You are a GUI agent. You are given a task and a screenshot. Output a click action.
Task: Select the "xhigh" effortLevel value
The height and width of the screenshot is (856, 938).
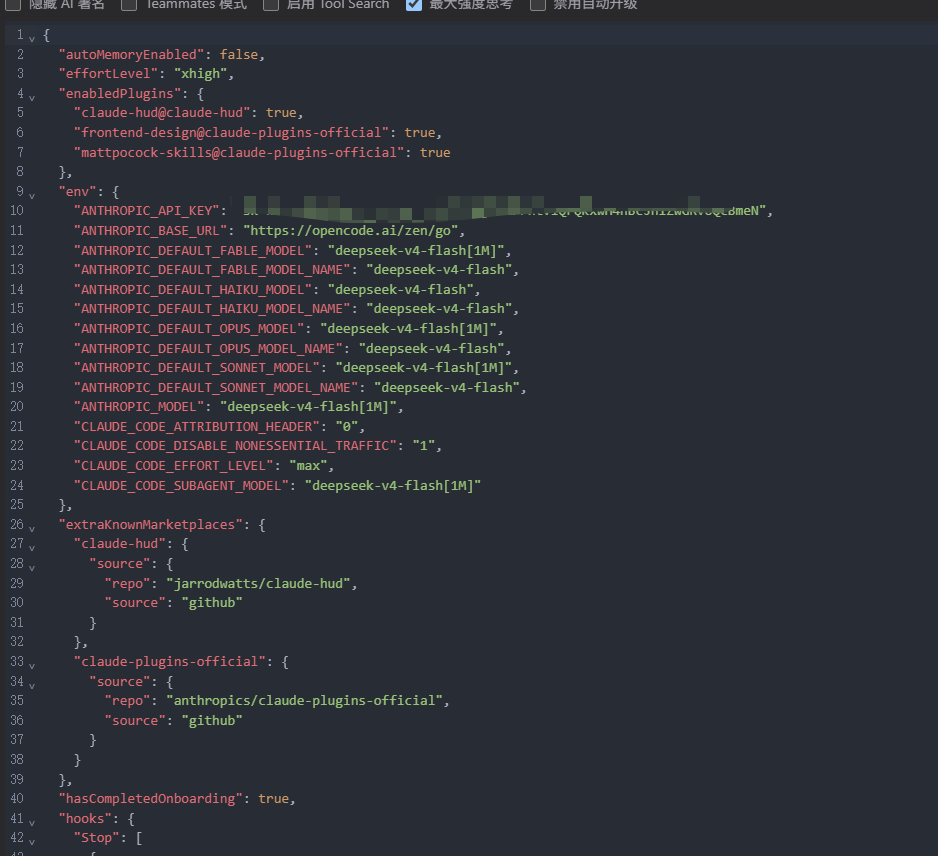200,74
